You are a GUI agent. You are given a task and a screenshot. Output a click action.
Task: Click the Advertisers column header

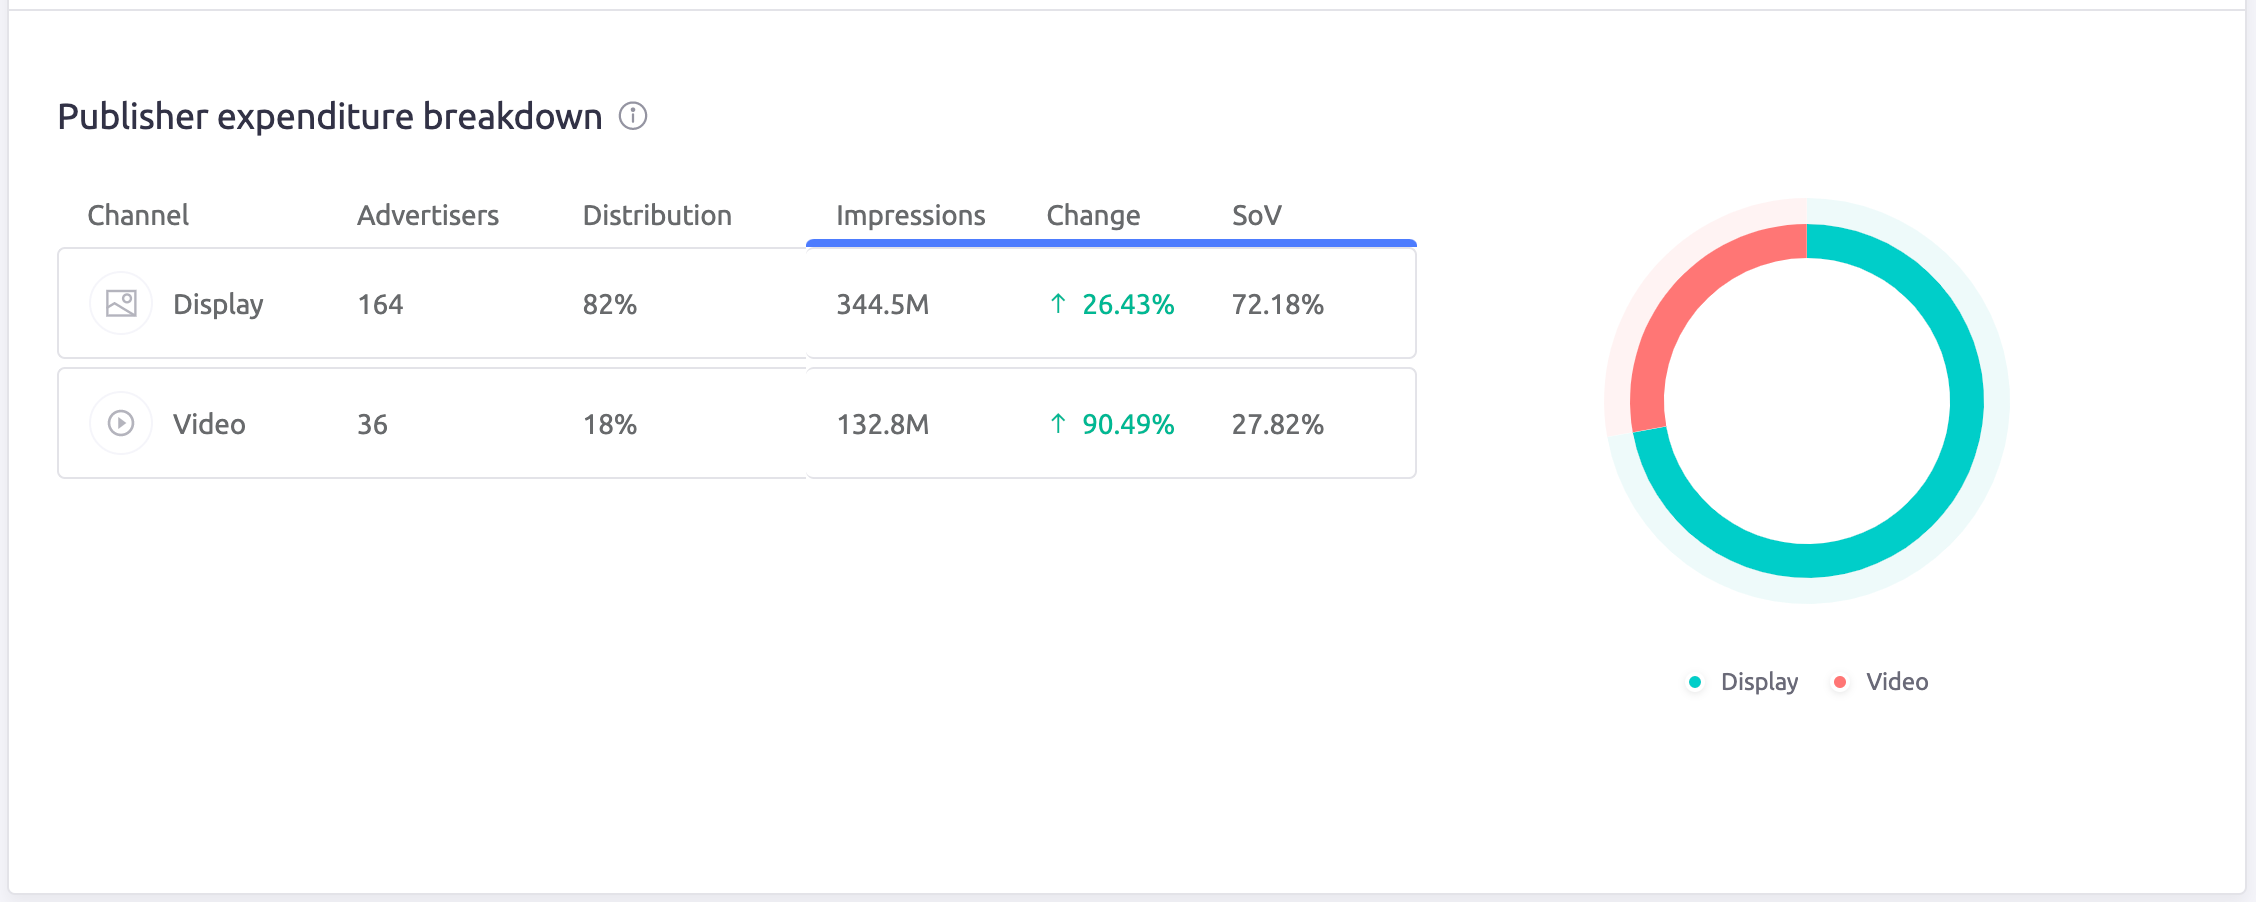(x=428, y=215)
